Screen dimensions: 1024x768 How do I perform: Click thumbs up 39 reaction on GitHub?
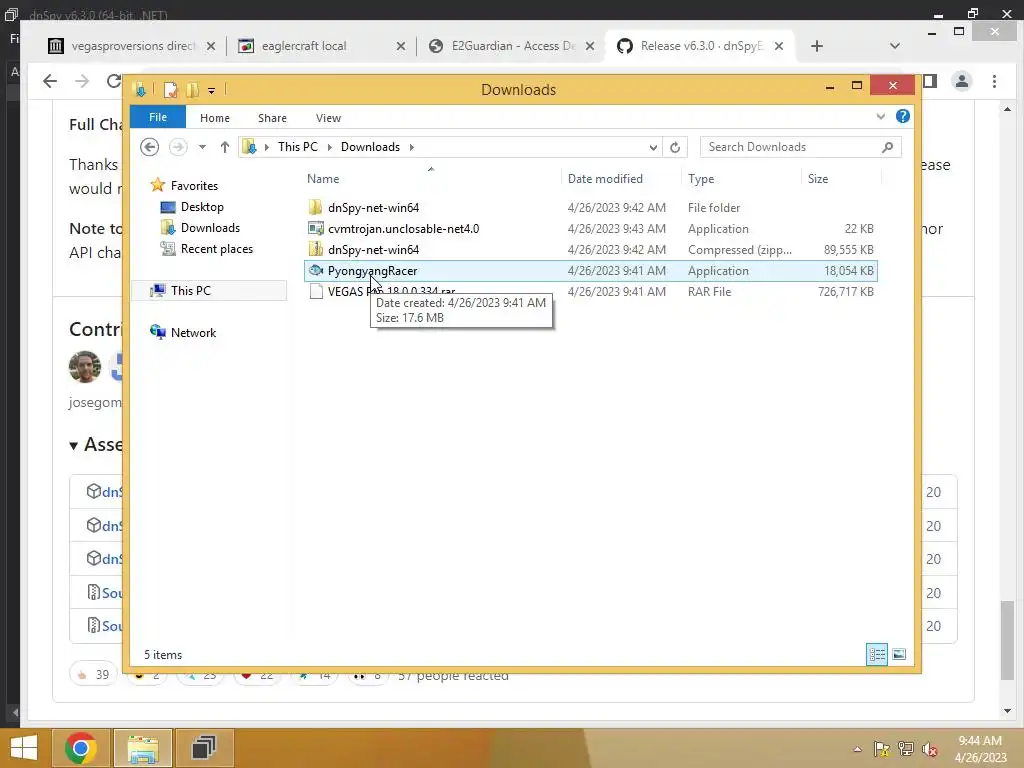click(x=93, y=675)
